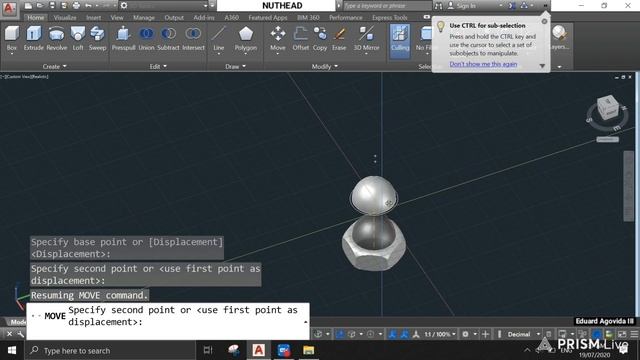This screenshot has height=360, width=640.
Task: Expand the Draw panel dropdown
Action: [x=236, y=66]
